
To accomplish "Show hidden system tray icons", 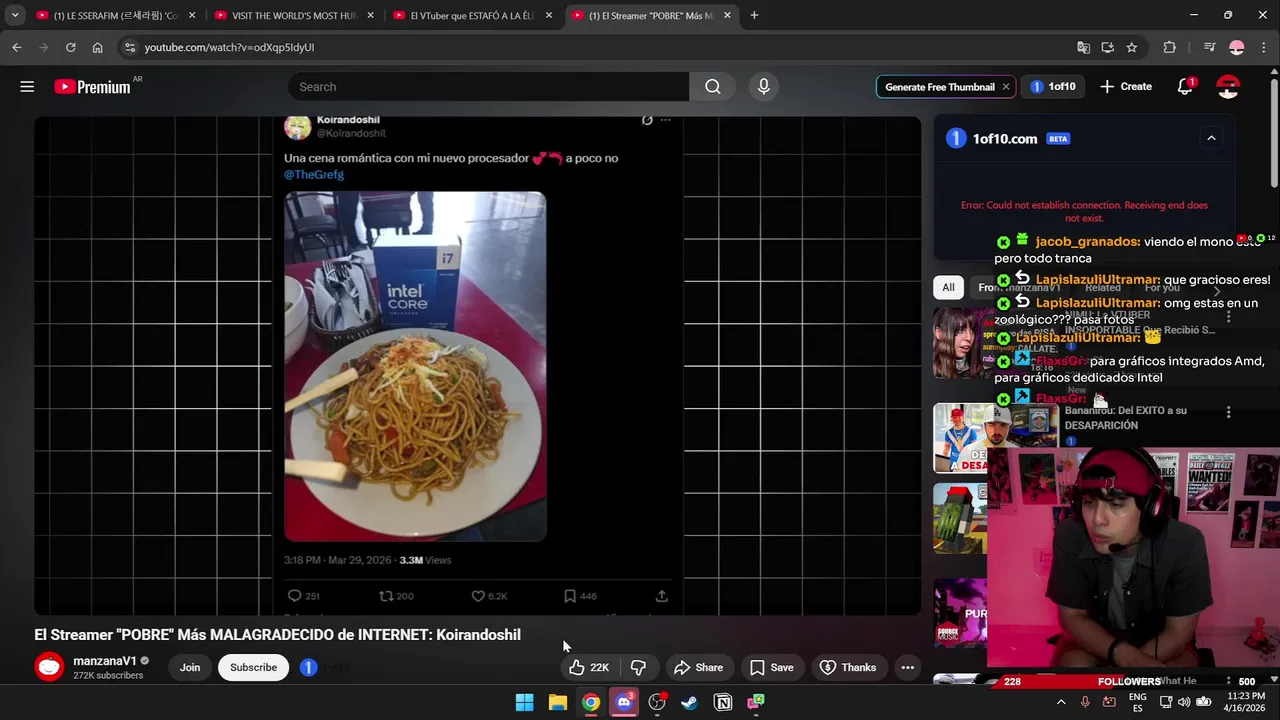I will (1061, 702).
